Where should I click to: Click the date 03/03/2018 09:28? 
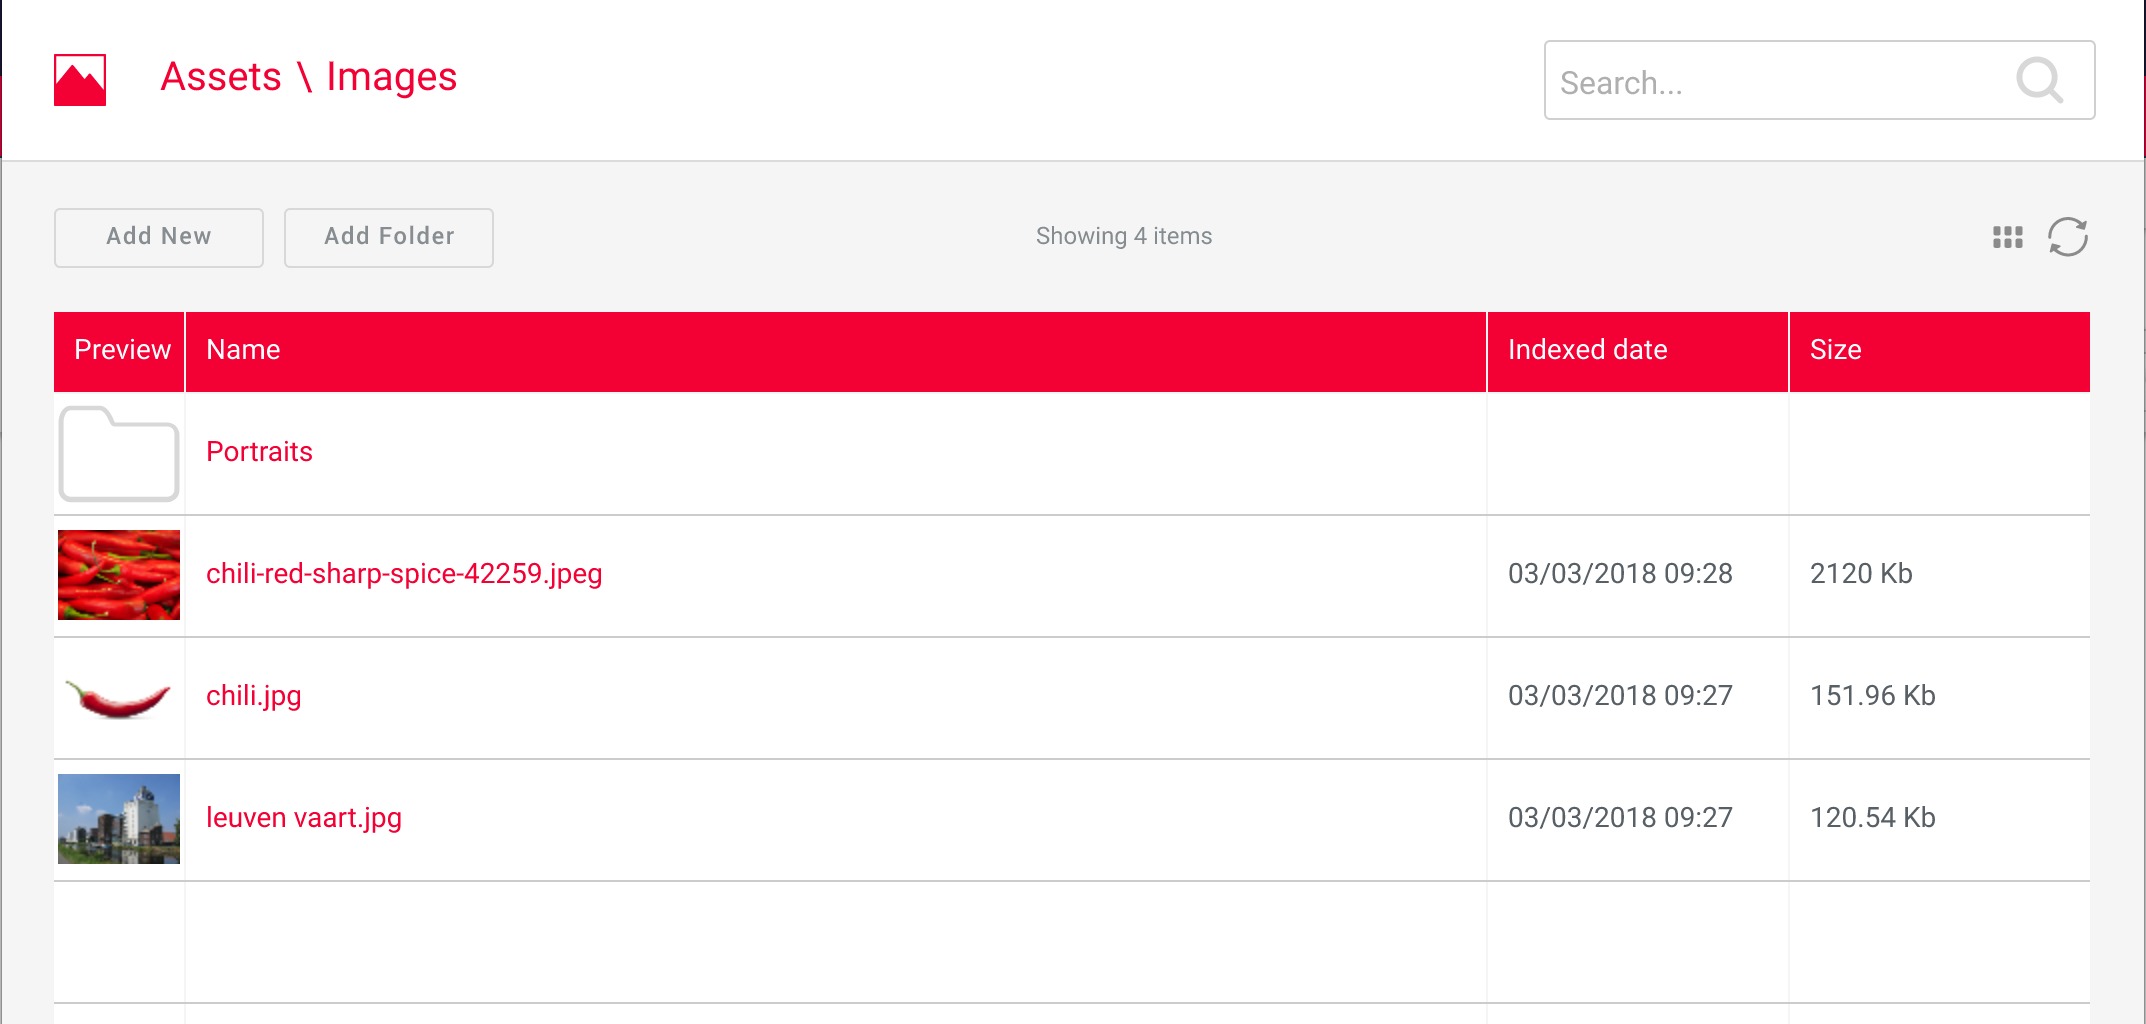coord(1620,574)
